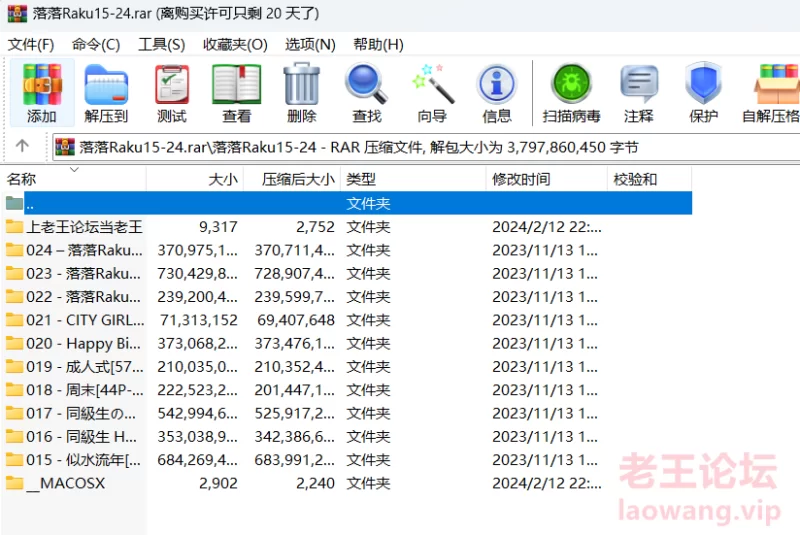Click the WinRAR icon in title bar
Viewport: 800px width, 535px height.
click(x=16, y=13)
